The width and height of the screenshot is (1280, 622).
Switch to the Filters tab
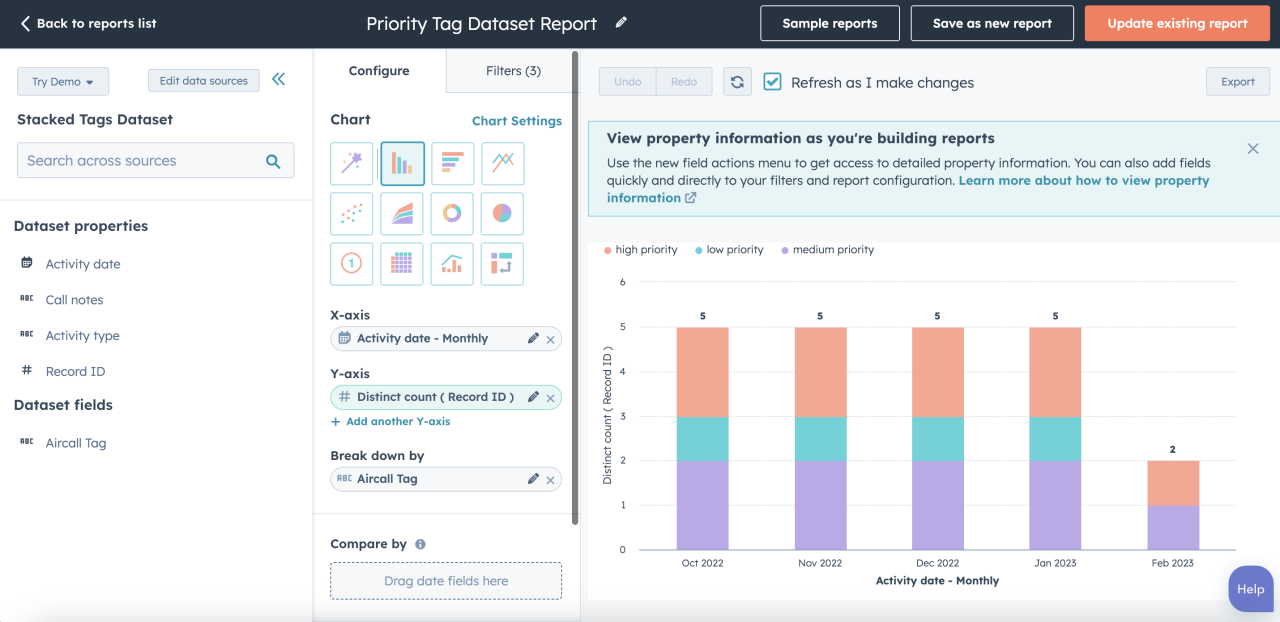[x=512, y=71]
